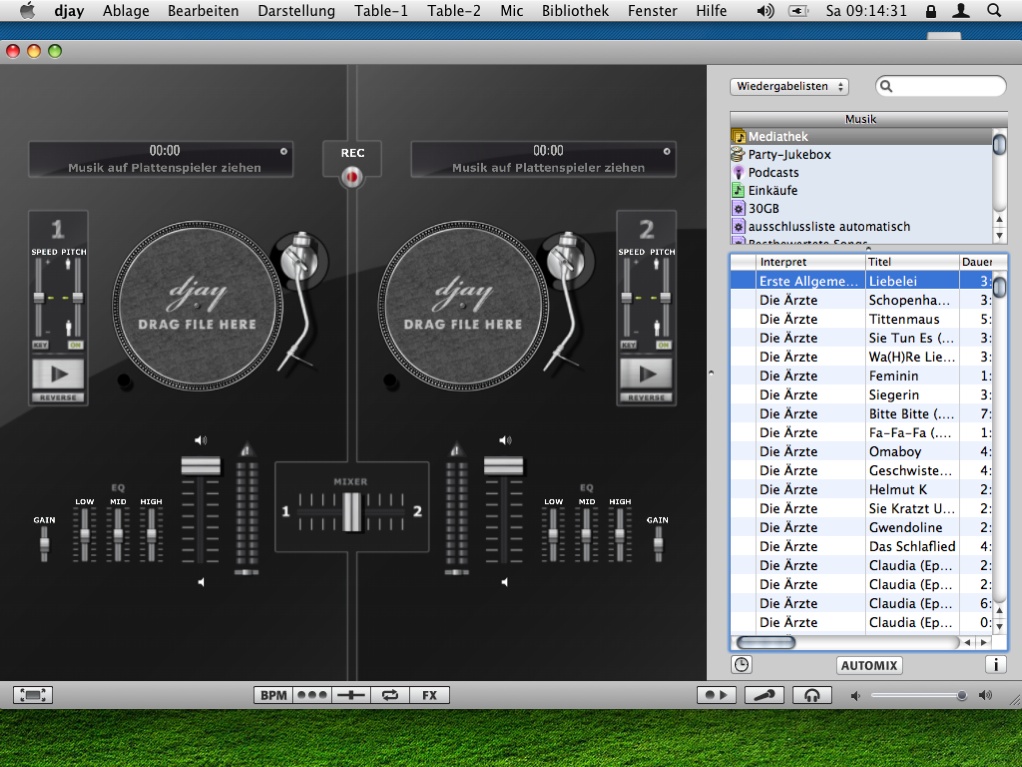Toggle KEY lock on deck 2
1022x767 pixels.
tap(628, 345)
